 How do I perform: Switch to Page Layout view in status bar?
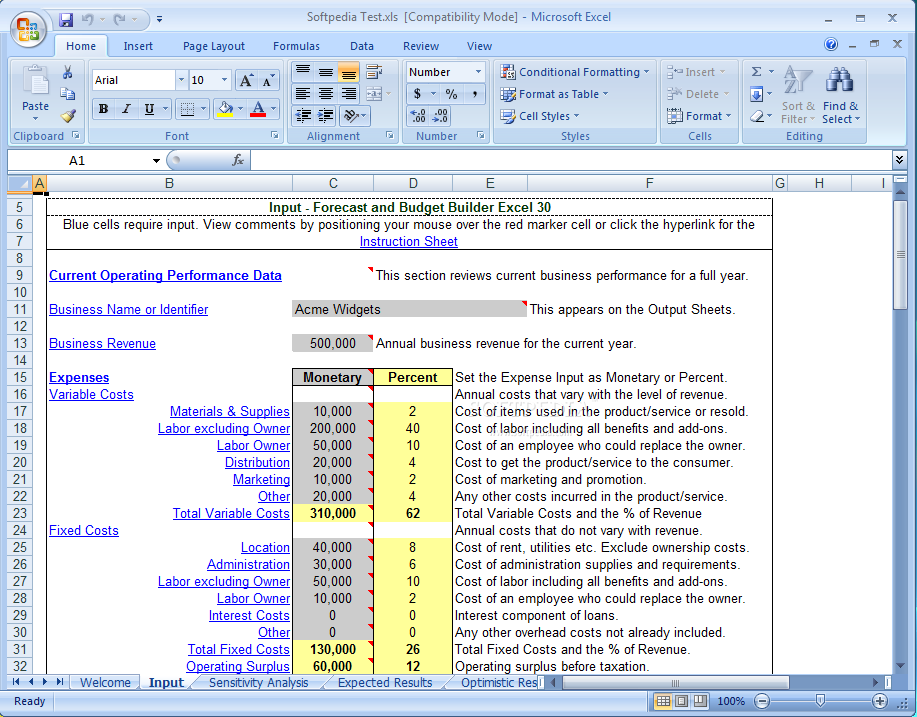pyautogui.click(x=681, y=701)
